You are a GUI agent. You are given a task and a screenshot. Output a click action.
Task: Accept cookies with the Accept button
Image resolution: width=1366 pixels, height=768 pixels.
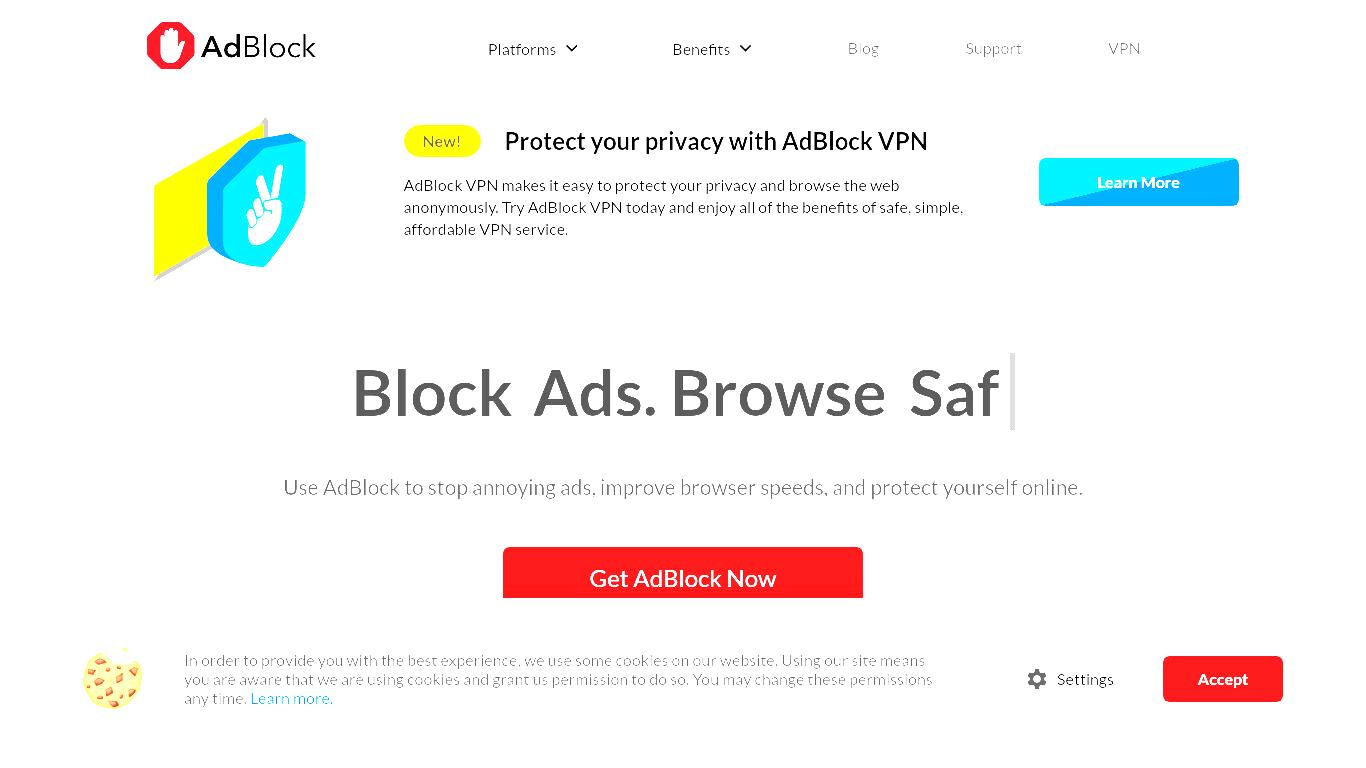pos(1223,679)
